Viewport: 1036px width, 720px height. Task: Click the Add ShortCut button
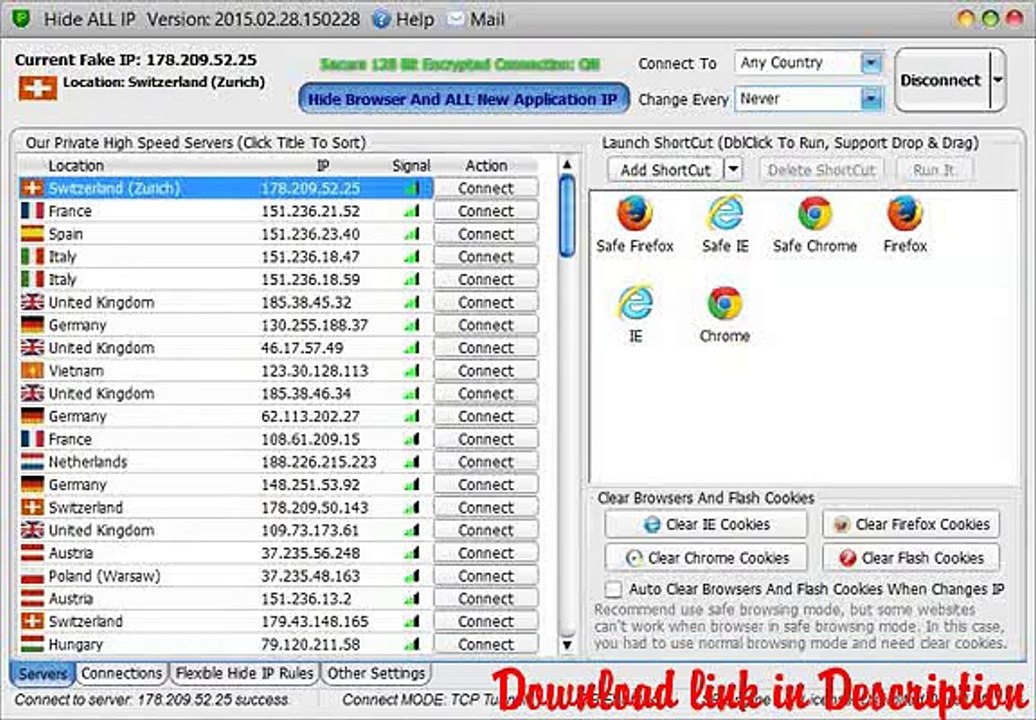[665, 170]
